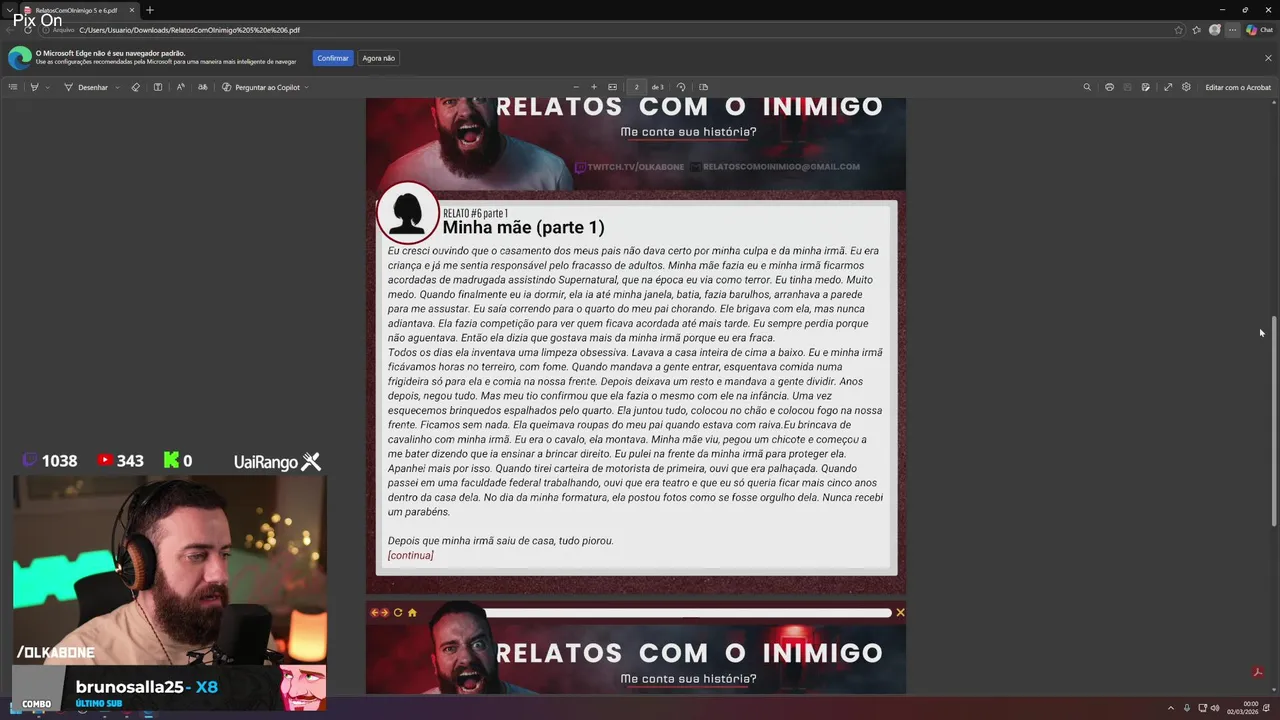Open the PDF search tool

pyautogui.click(x=1087, y=87)
